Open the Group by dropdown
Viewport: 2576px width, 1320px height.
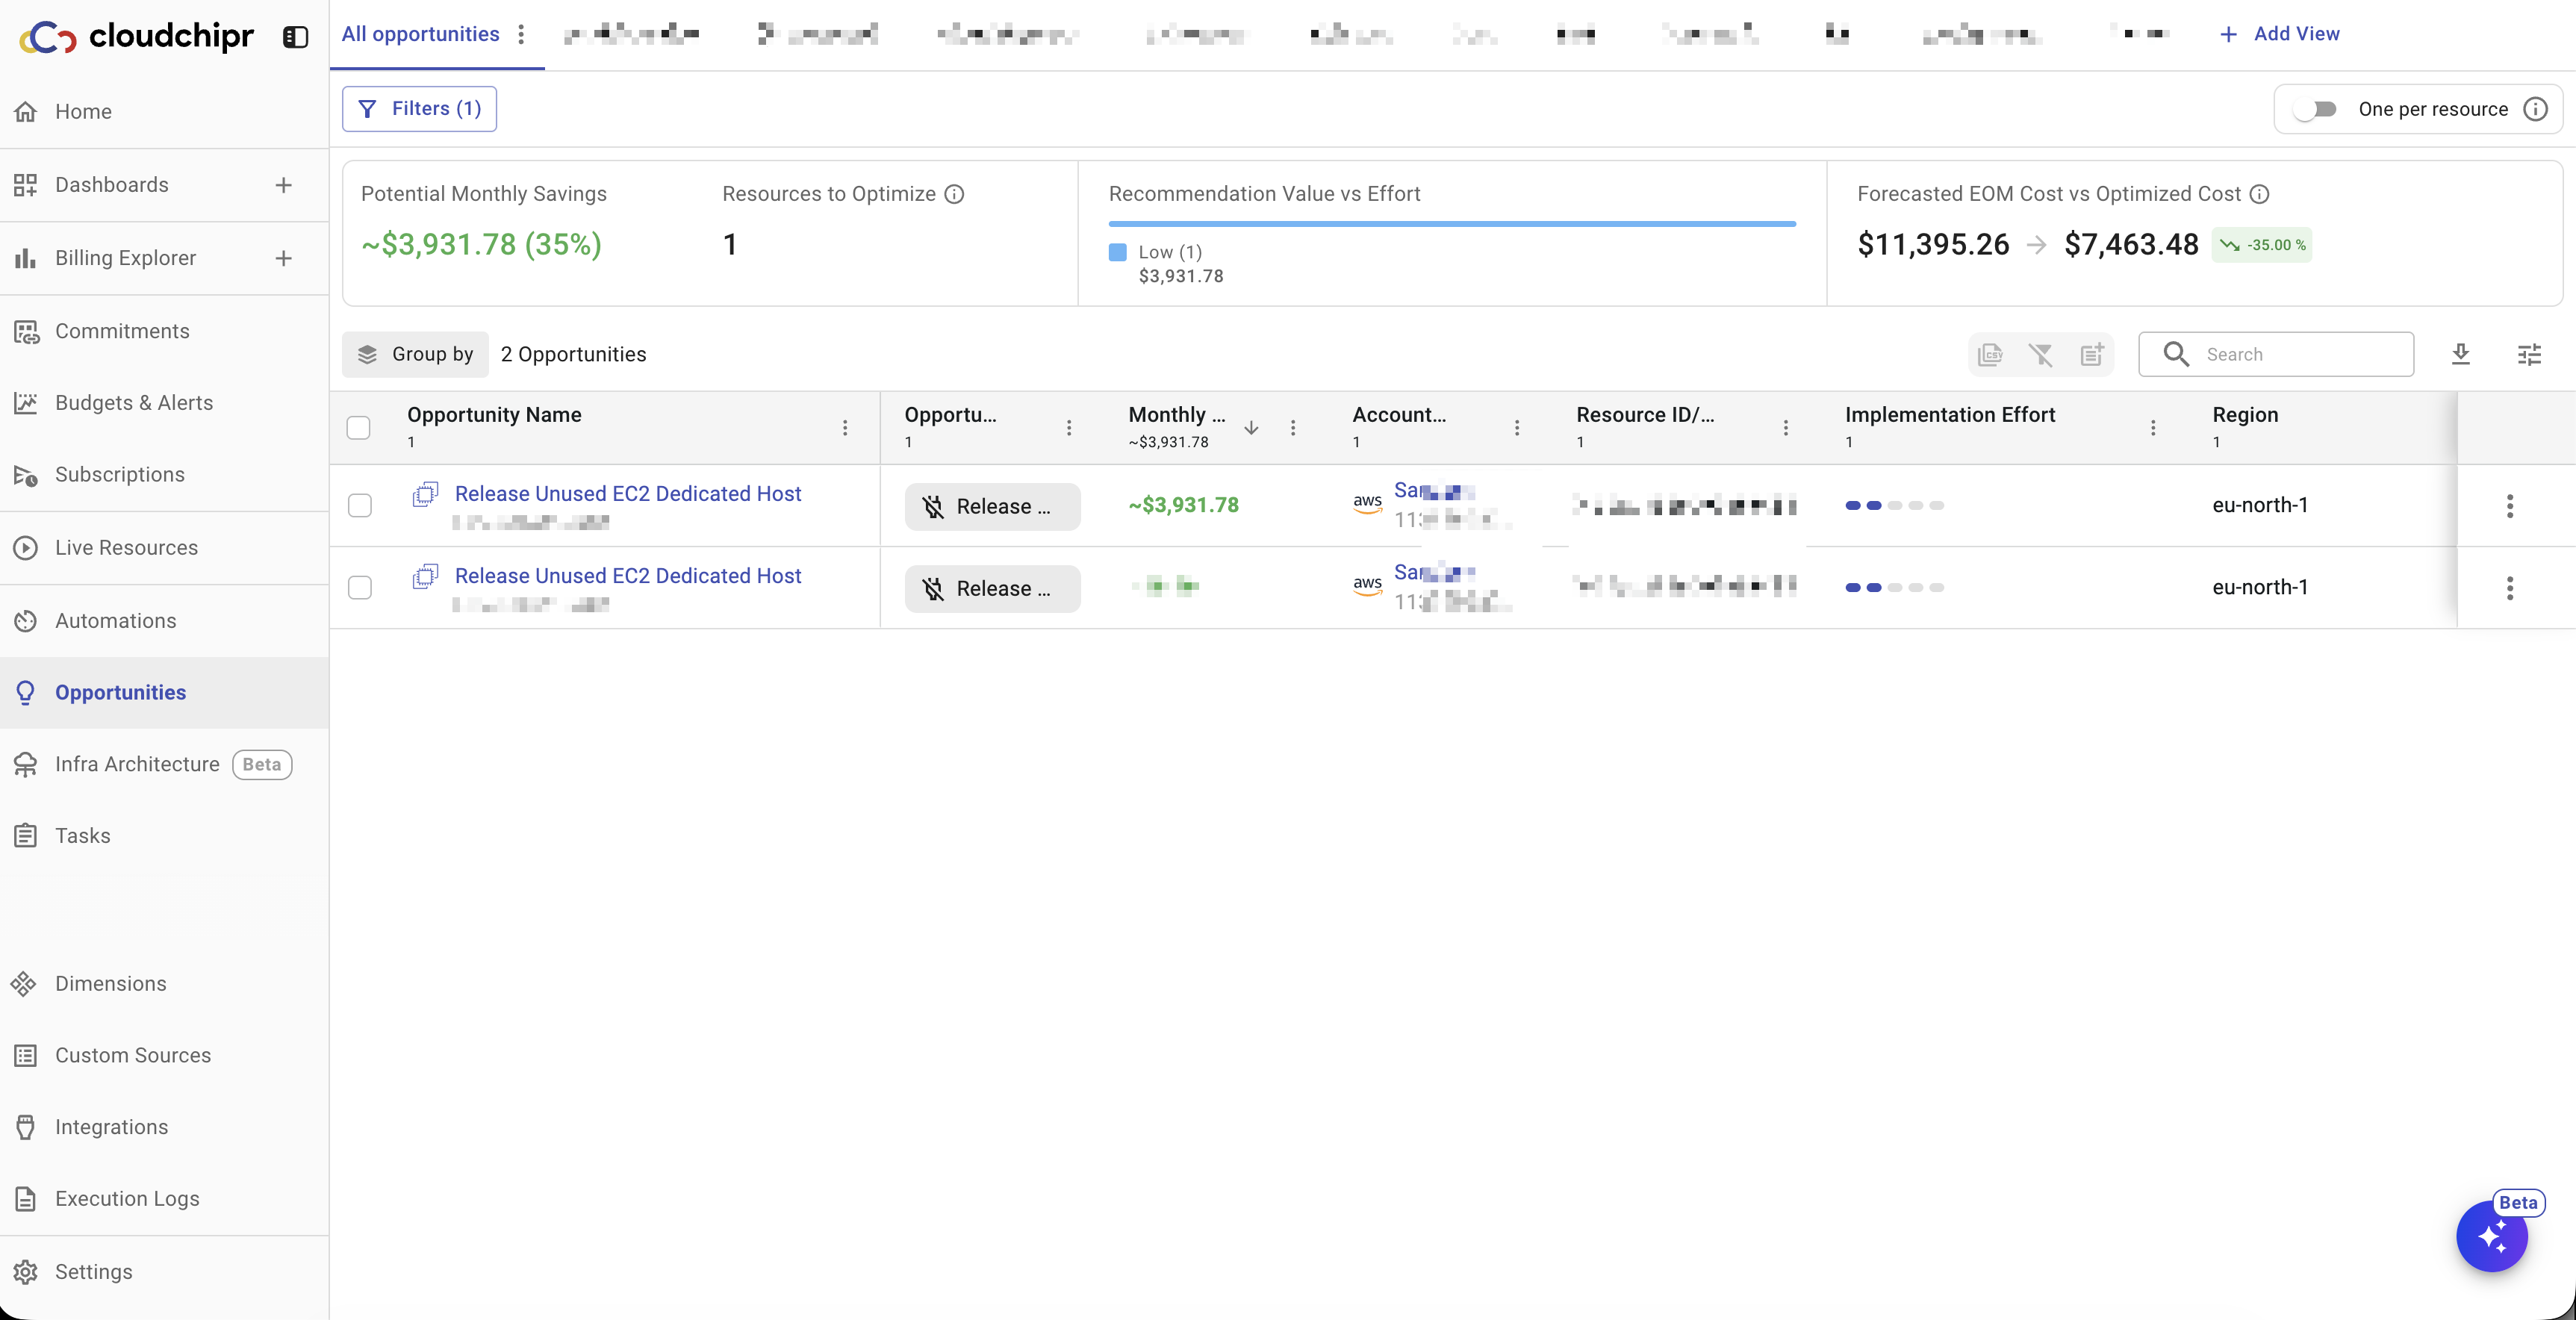coord(415,354)
